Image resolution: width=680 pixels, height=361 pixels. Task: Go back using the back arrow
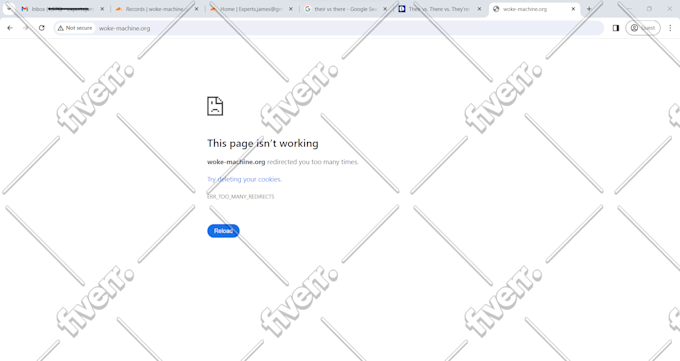click(x=10, y=28)
